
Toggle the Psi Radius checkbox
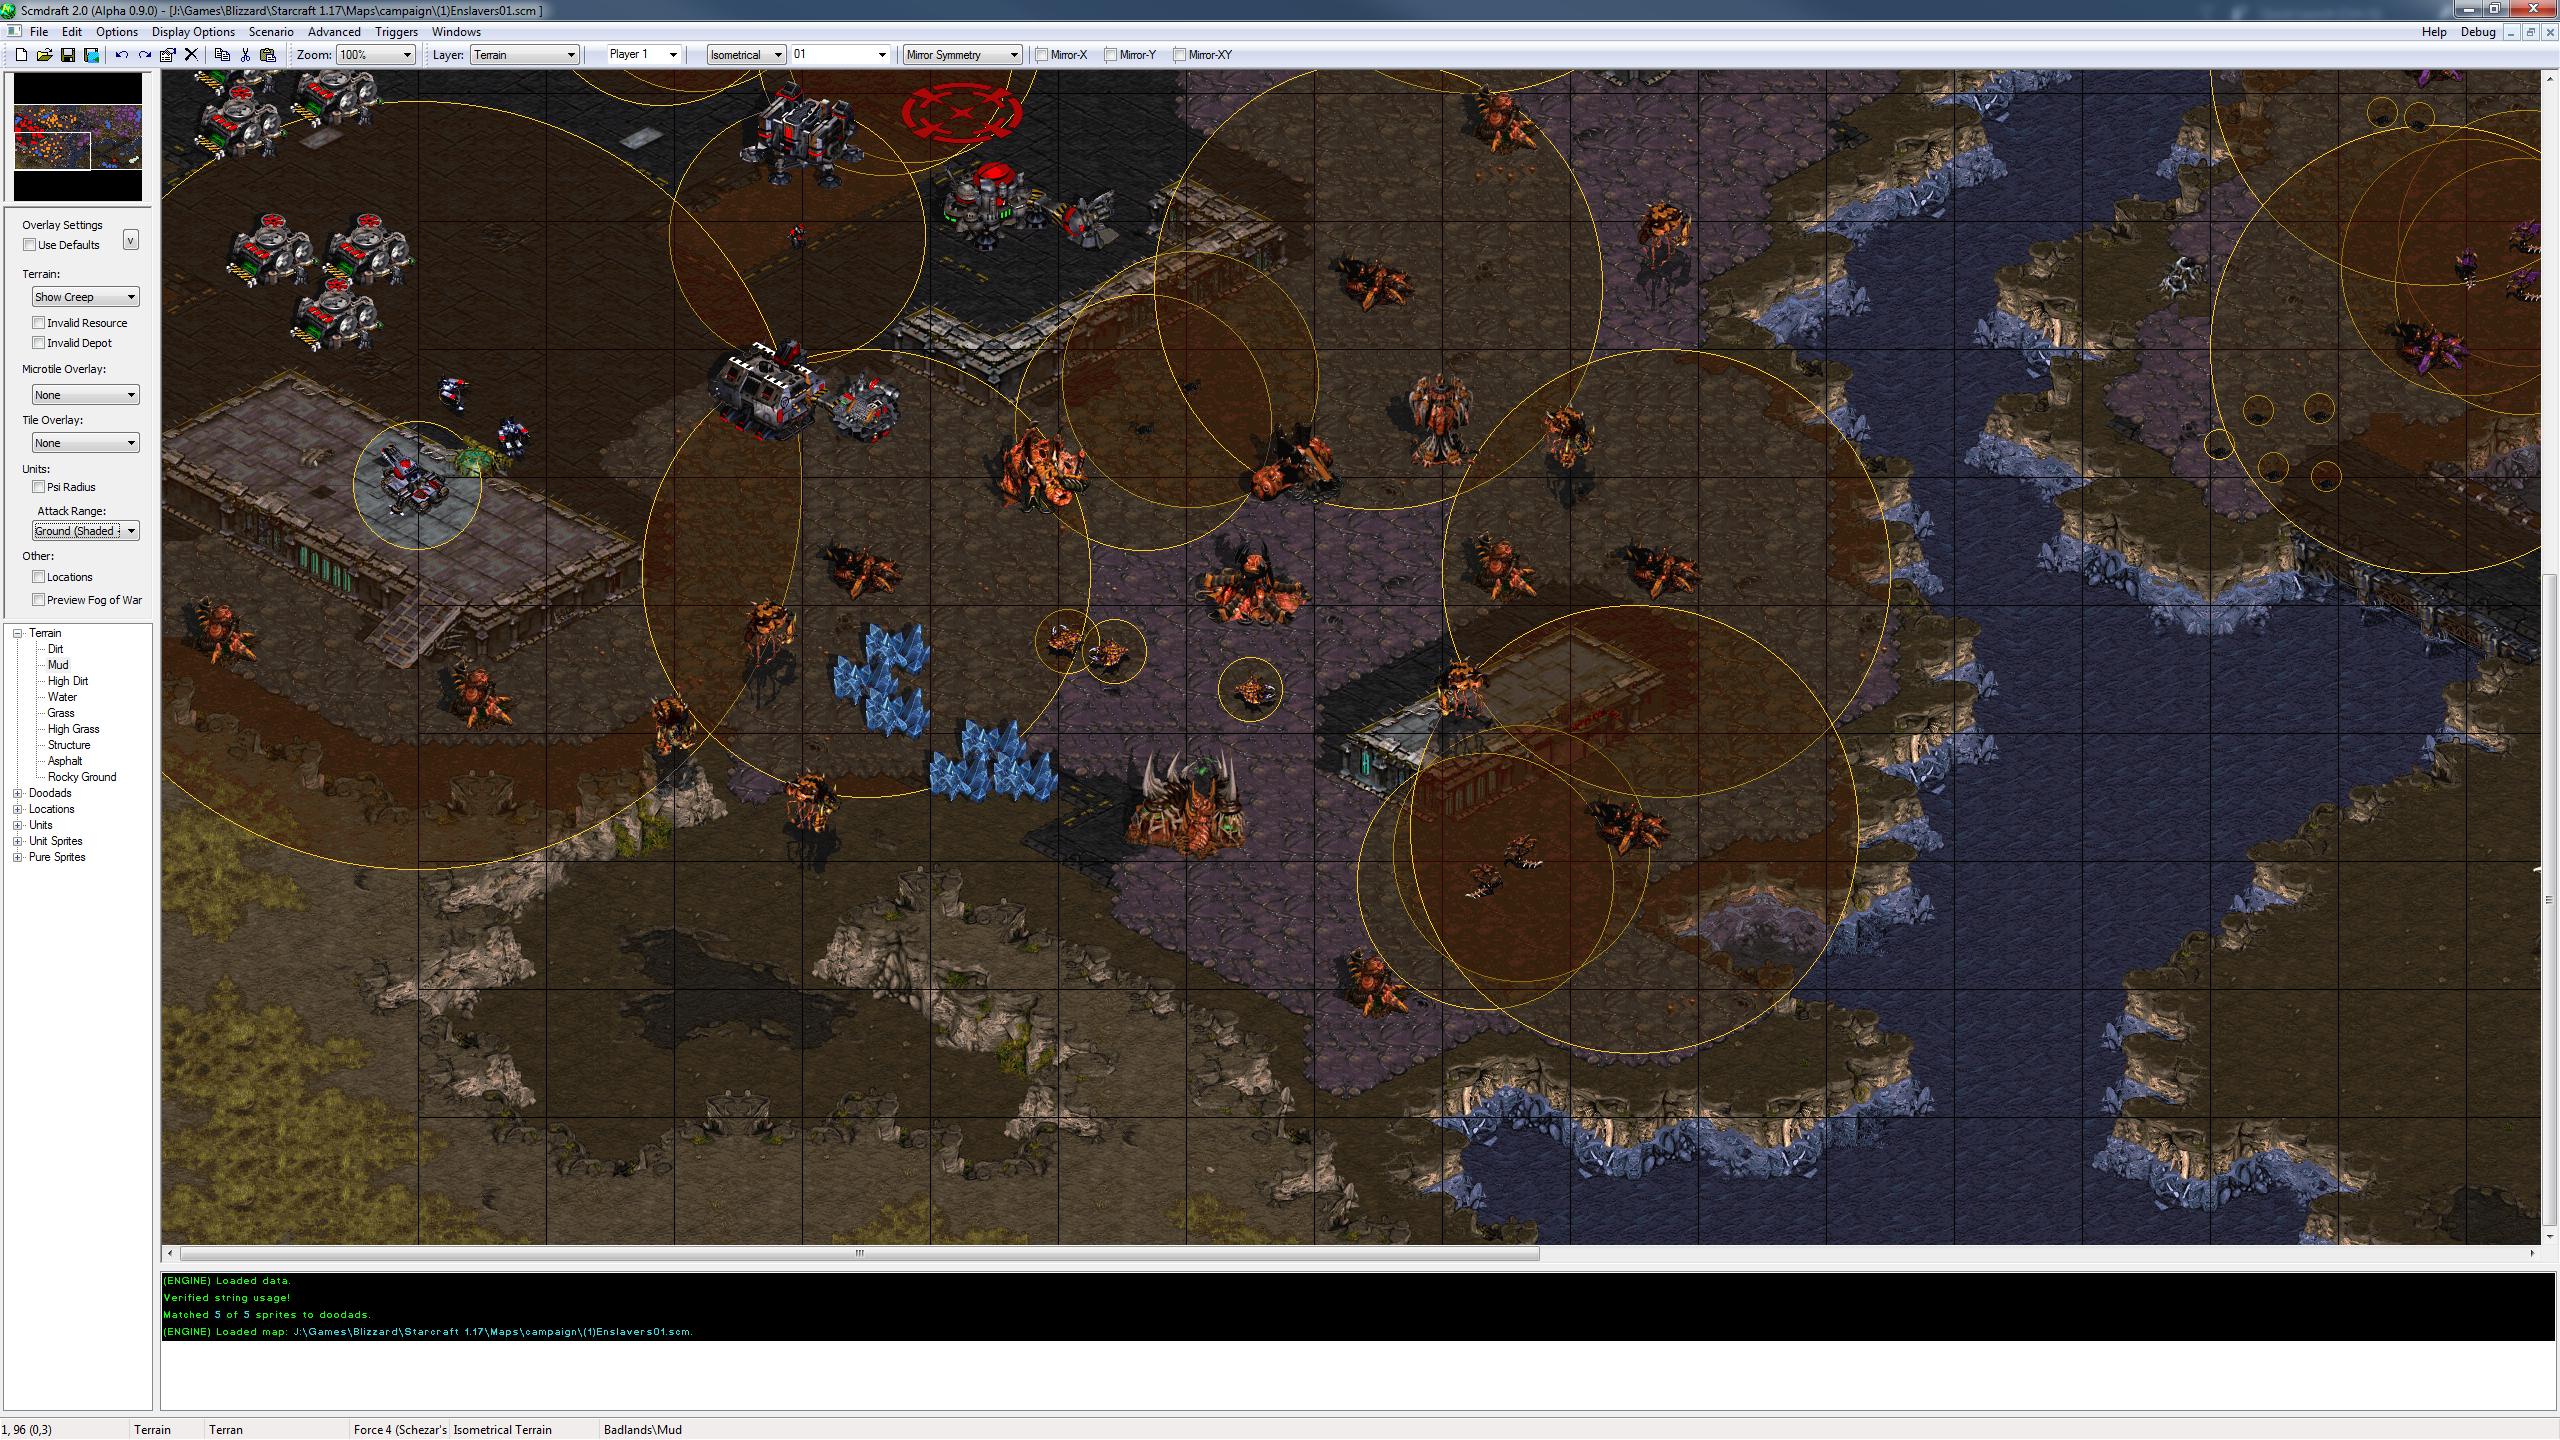pyautogui.click(x=39, y=487)
